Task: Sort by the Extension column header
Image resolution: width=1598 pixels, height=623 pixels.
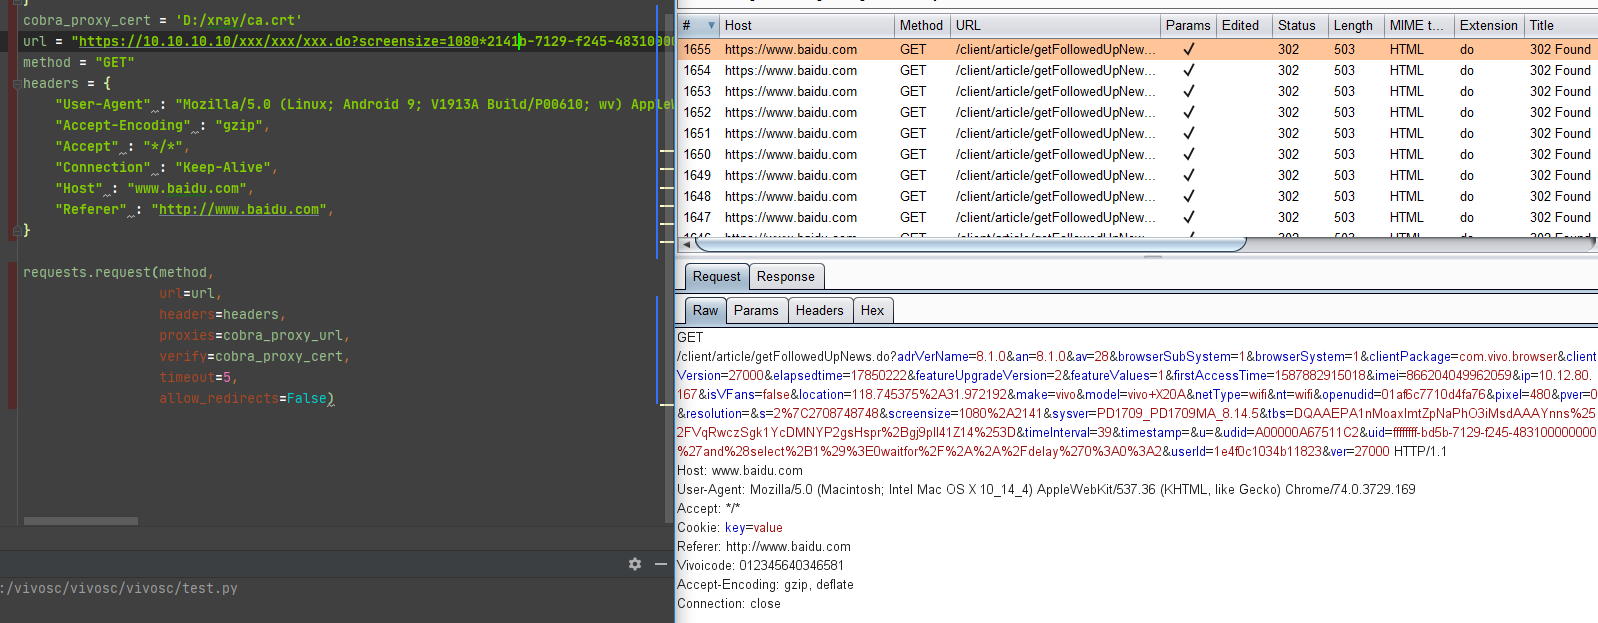Action: coord(1488,26)
